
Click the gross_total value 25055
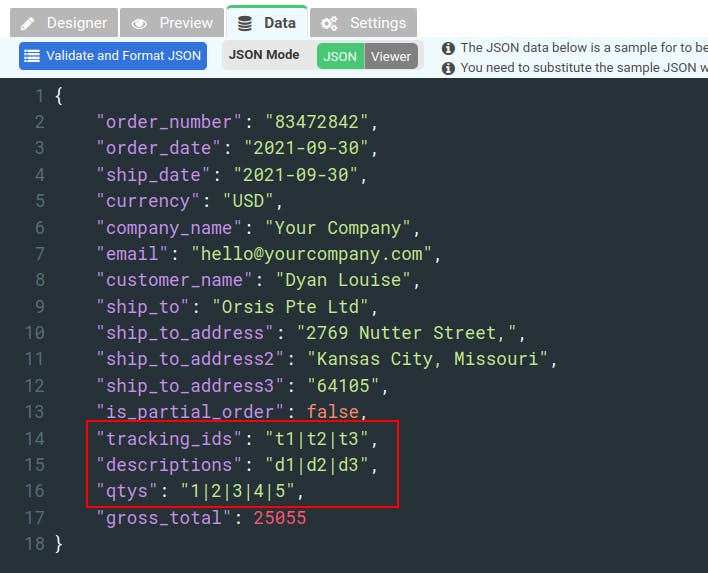(280, 518)
